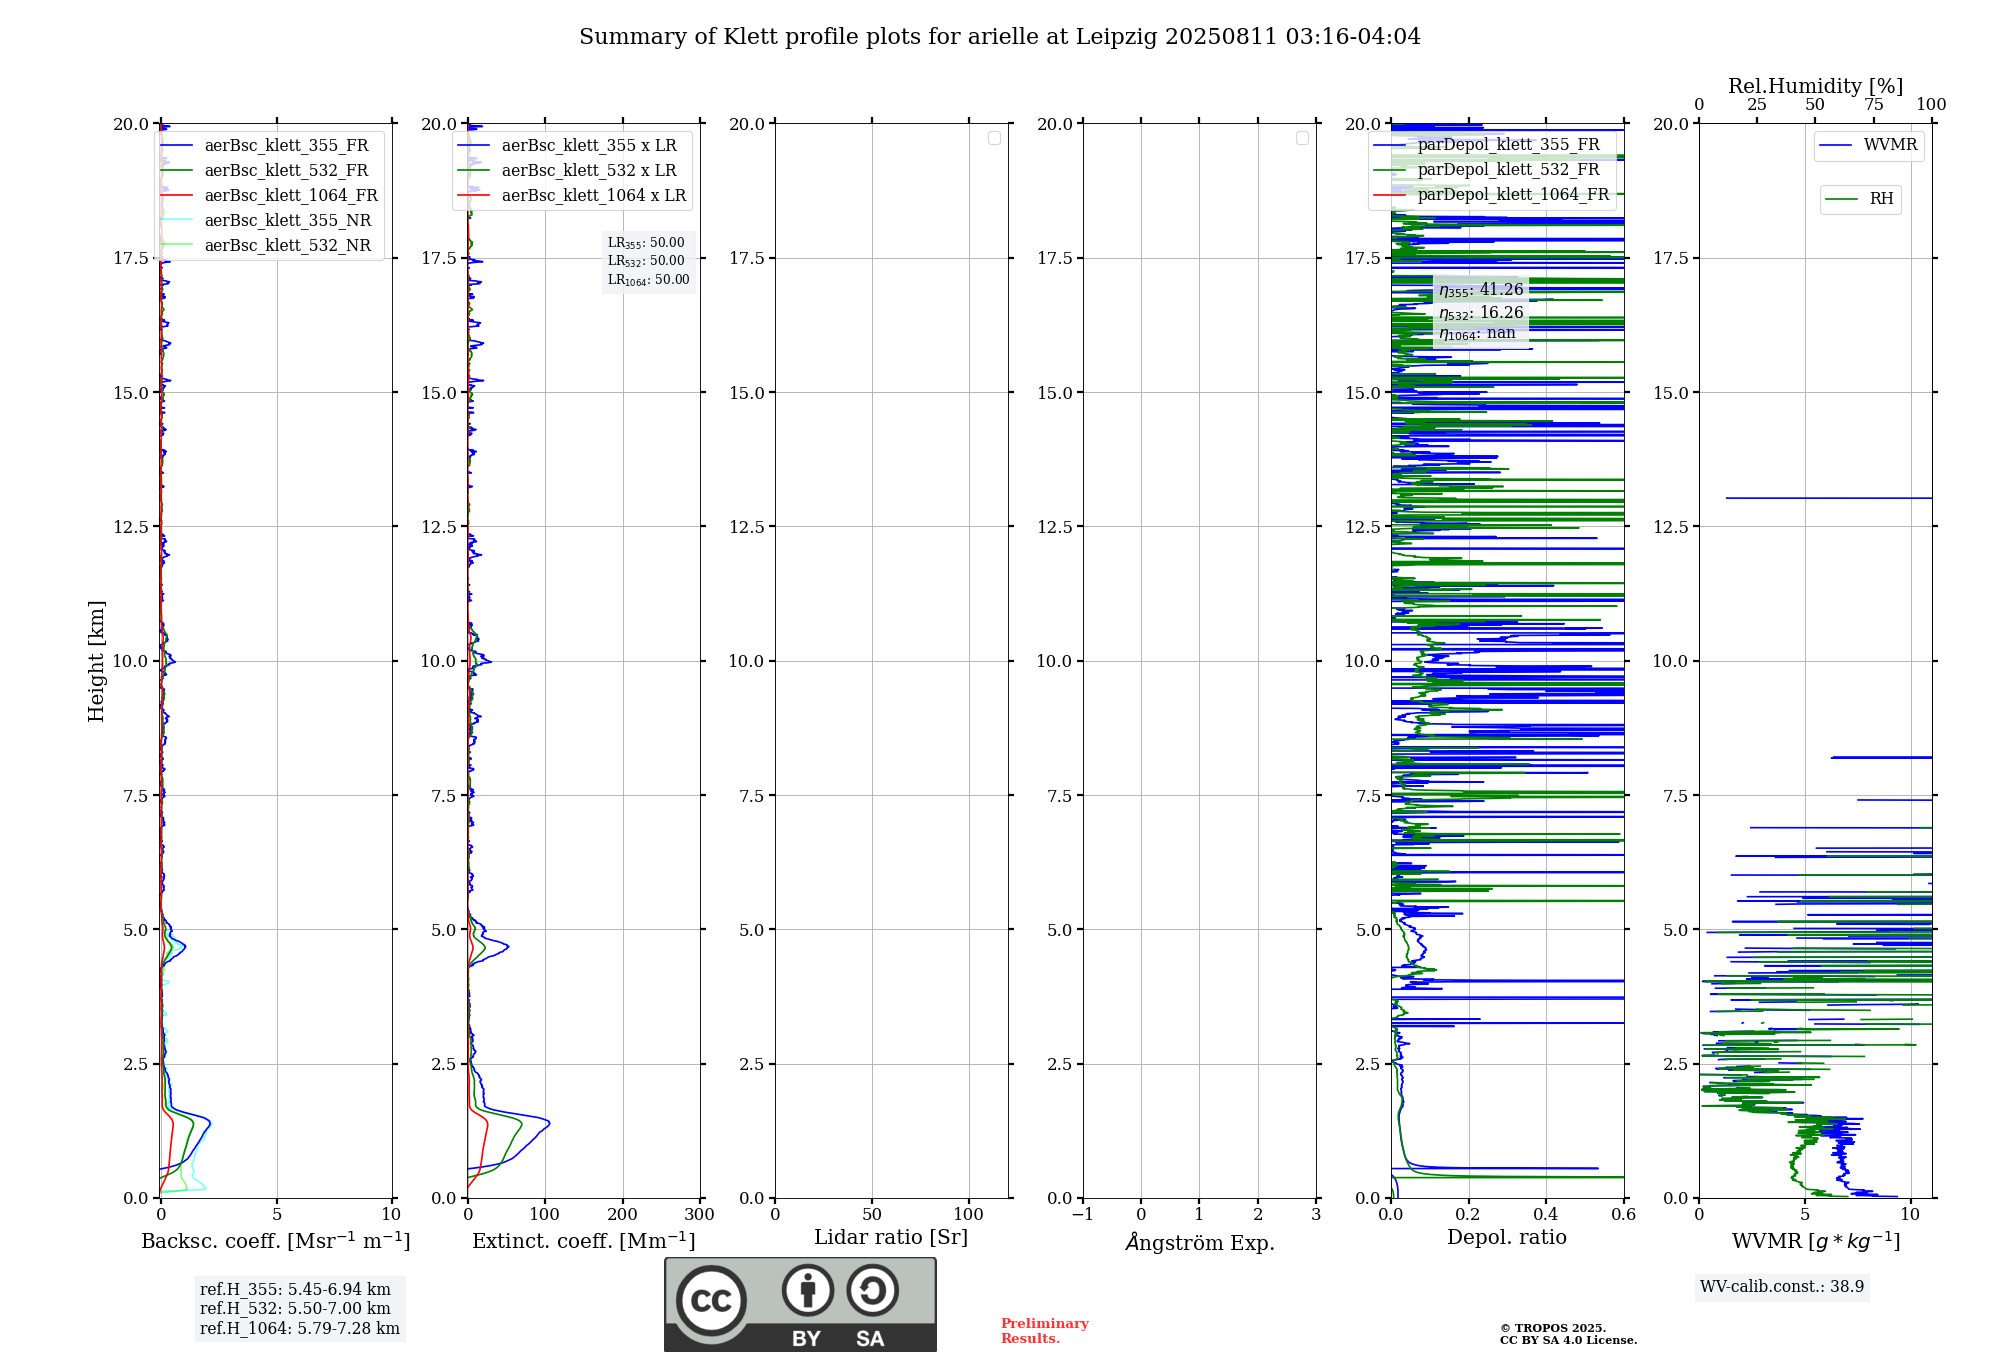This screenshot has height=1360, width=2000.
Task: Click the CC BY SA 4.0 License text
Action: pyautogui.click(x=1568, y=1341)
